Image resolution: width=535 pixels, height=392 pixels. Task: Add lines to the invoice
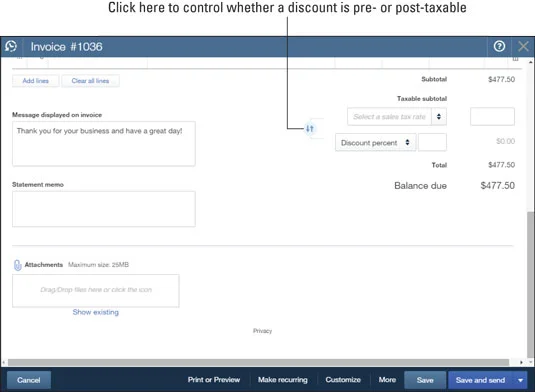(x=35, y=81)
